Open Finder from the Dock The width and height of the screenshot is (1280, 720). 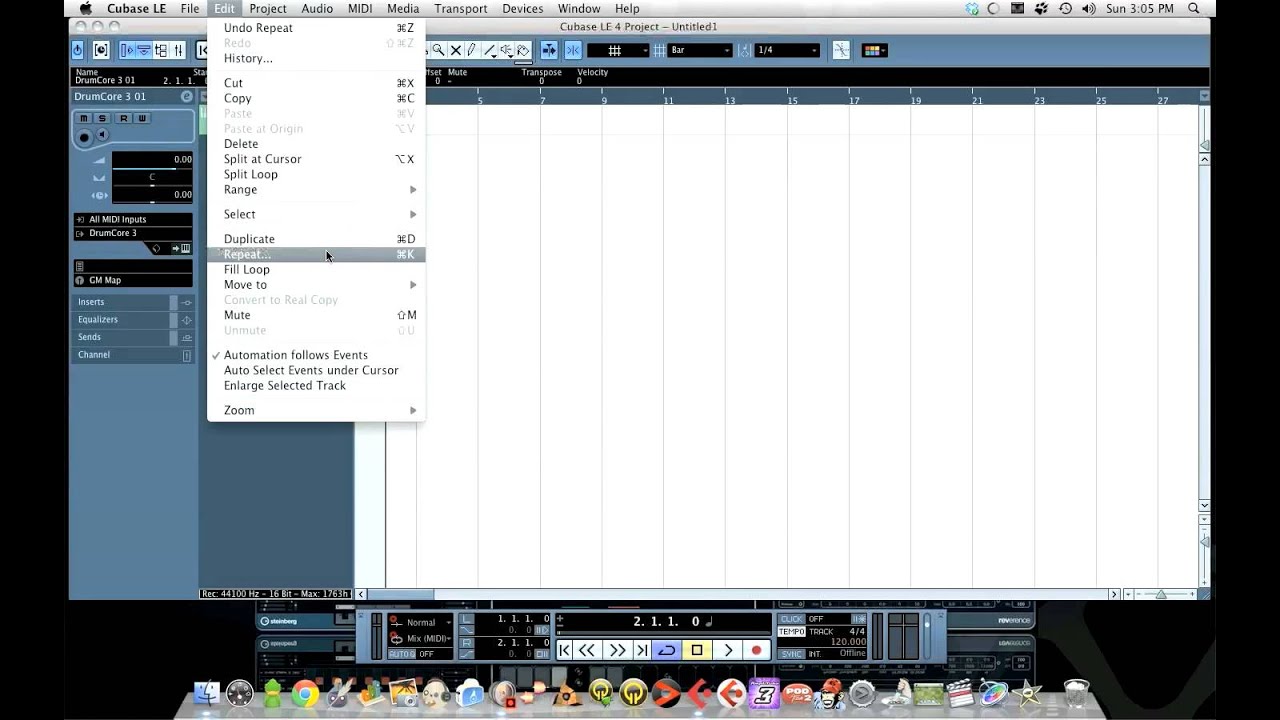point(207,693)
